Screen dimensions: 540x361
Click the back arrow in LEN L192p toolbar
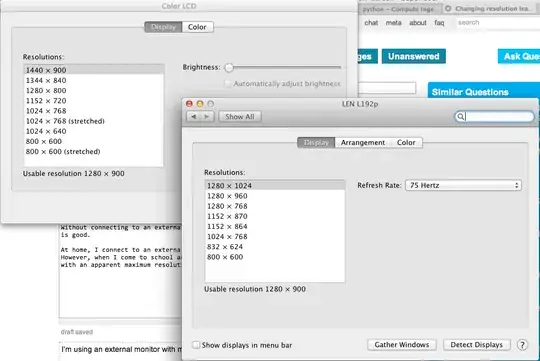pos(194,117)
